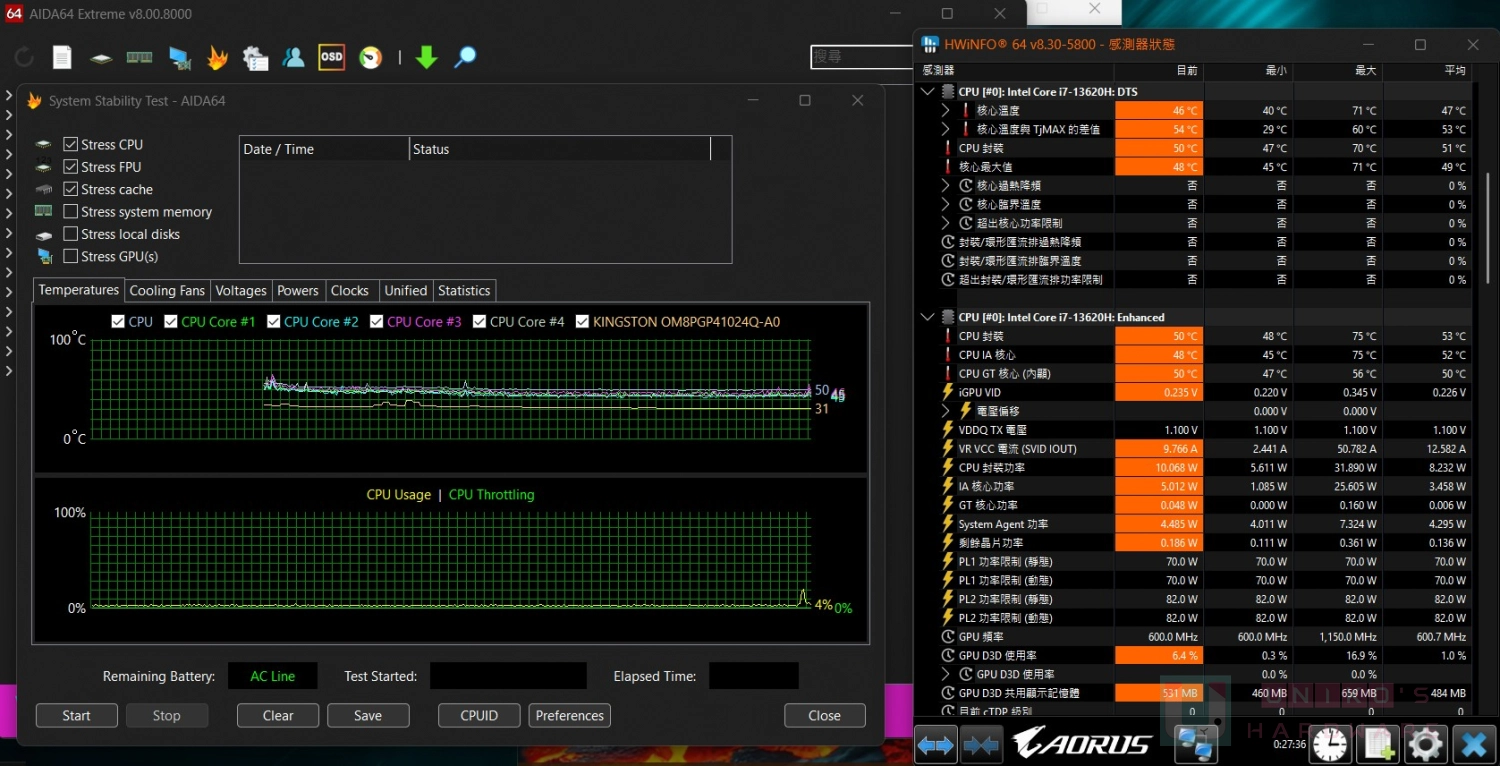This screenshot has width=1500, height=766.
Task: Click the greyed refresh icon in AIDA64 toolbar
Action: coord(23,57)
